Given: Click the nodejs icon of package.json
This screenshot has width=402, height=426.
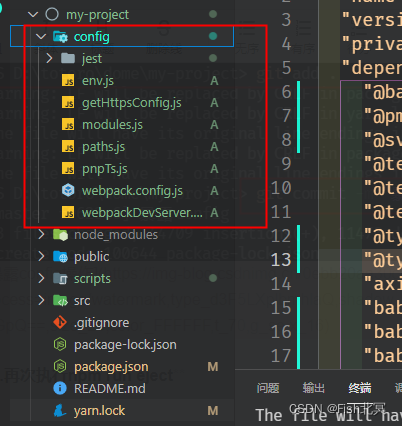Looking at the screenshot, I should [60, 366].
